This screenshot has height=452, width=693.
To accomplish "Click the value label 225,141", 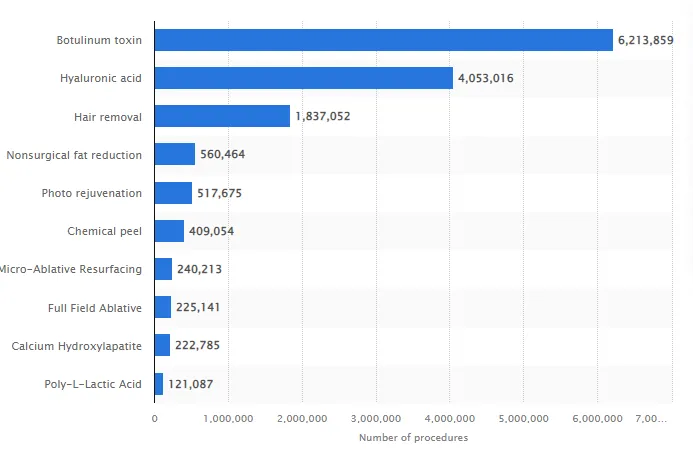I will point(198,308).
